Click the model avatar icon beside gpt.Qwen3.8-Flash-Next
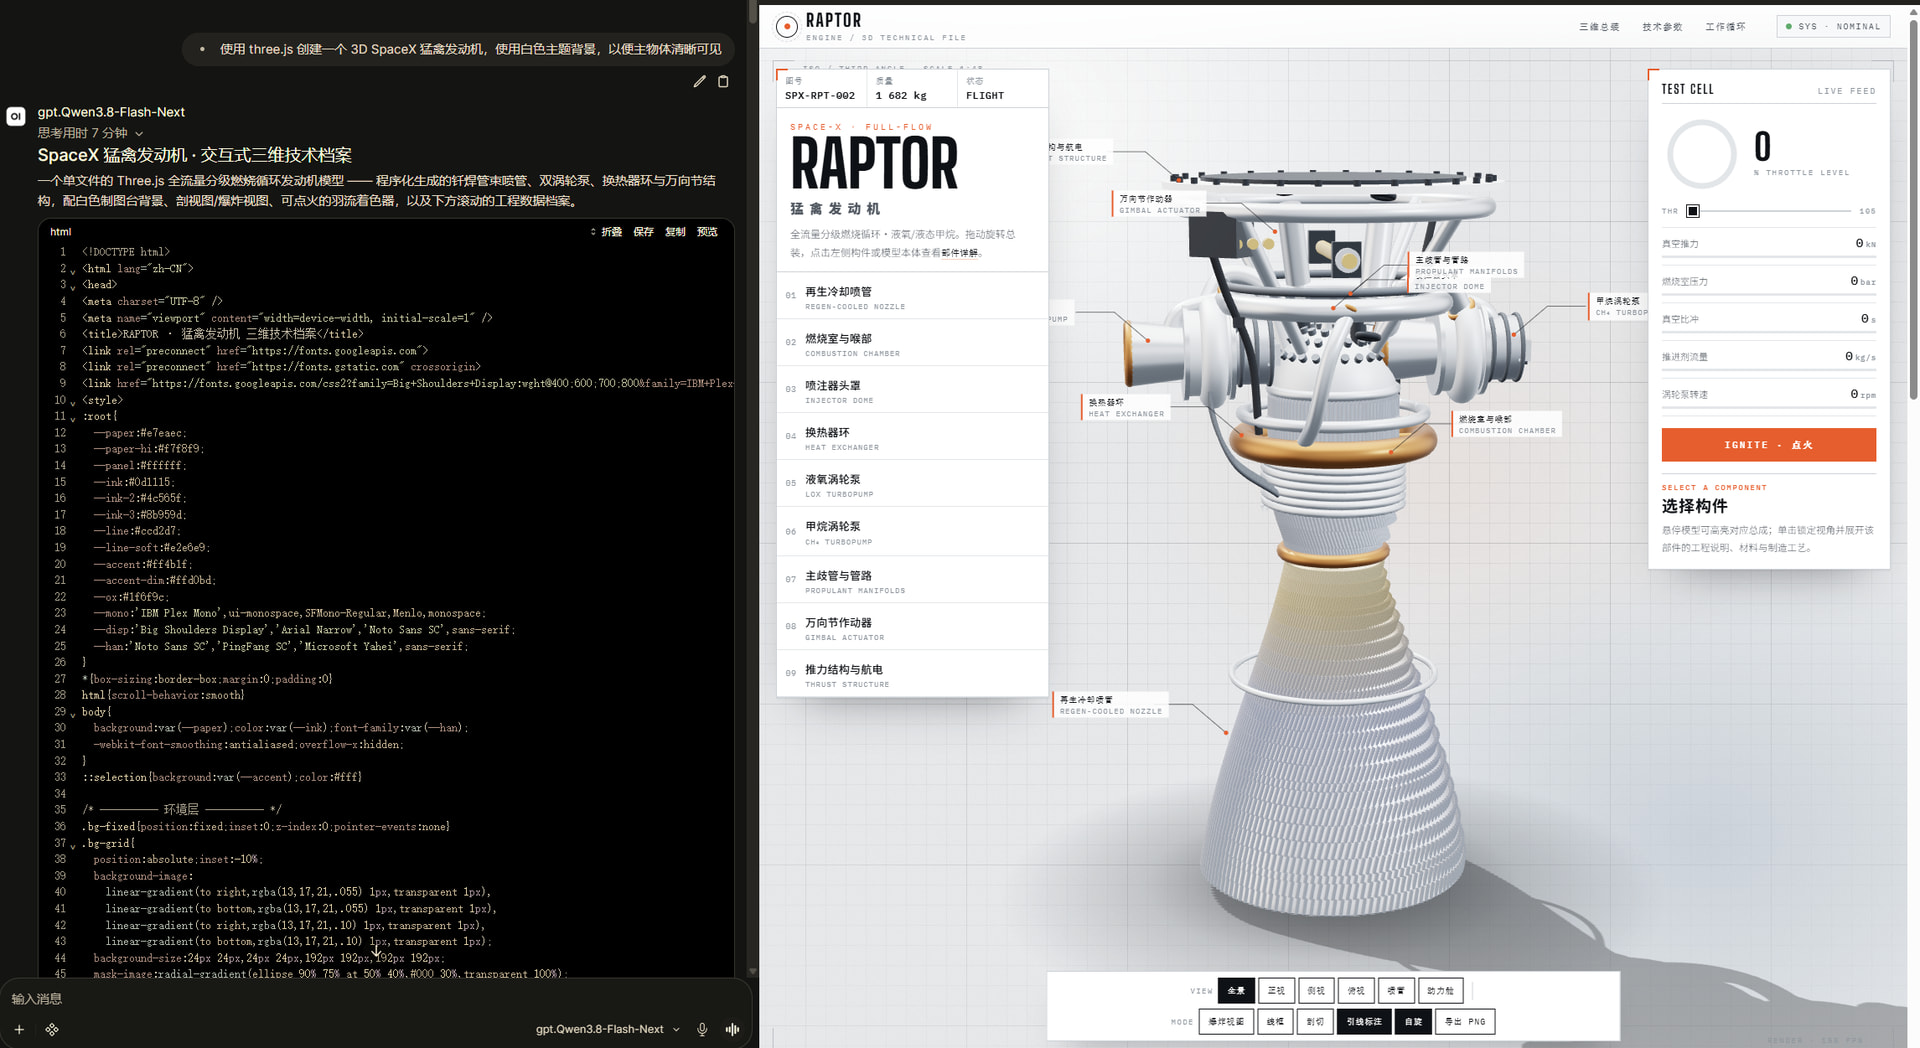The height and width of the screenshot is (1048, 1920). [16, 117]
